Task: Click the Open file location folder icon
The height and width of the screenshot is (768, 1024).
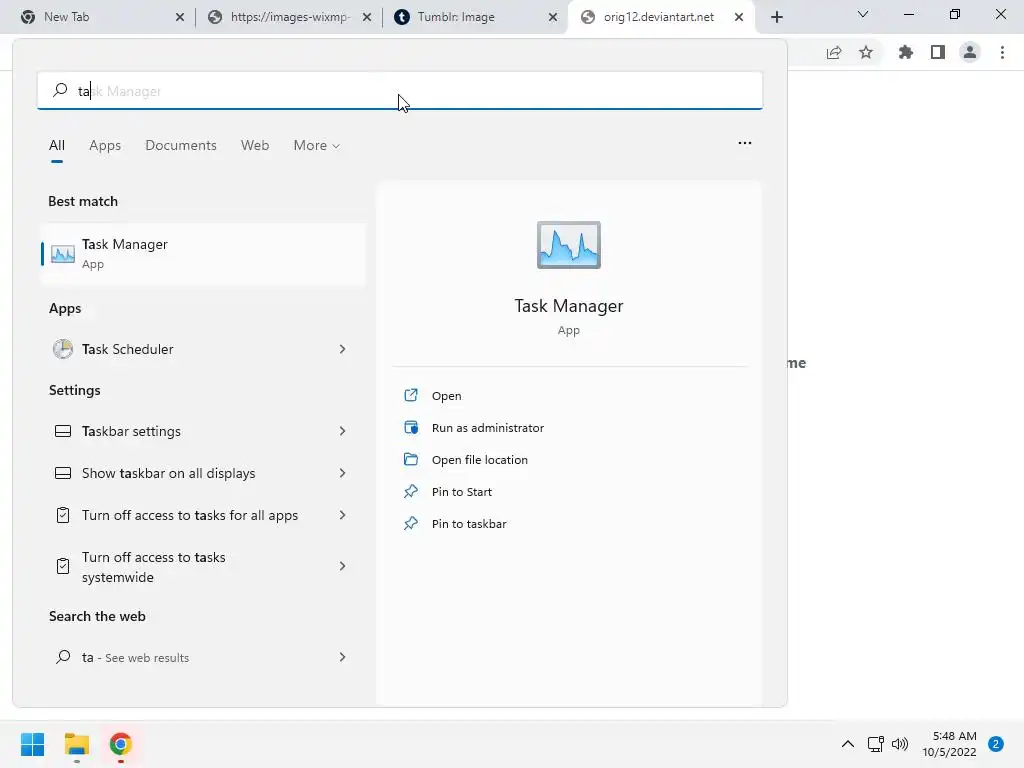Action: tap(411, 459)
